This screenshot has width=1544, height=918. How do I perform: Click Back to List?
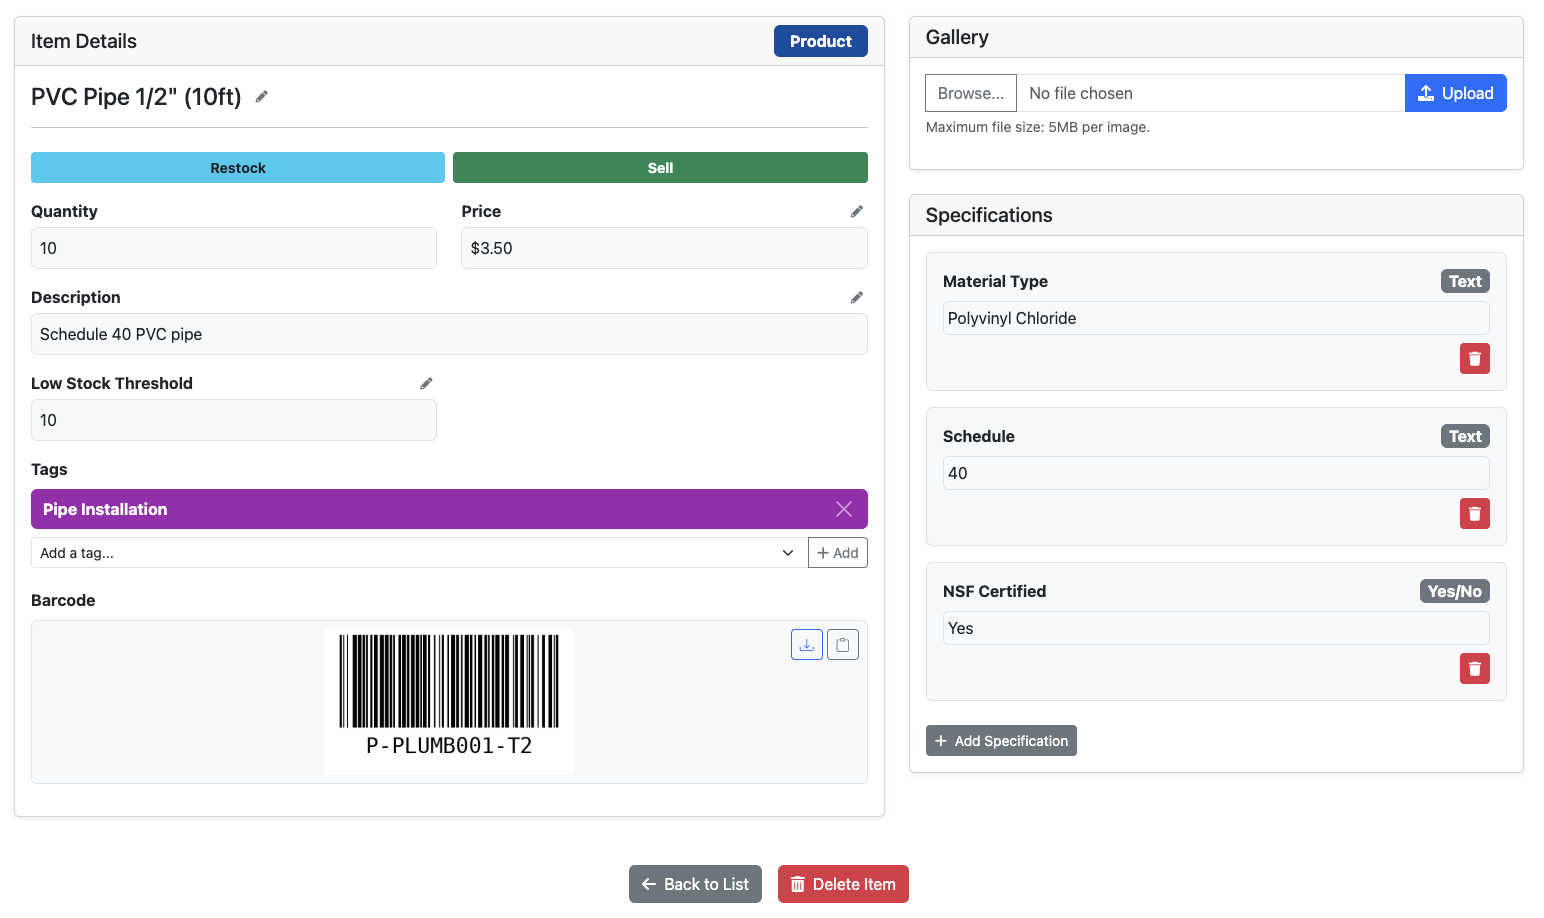click(x=695, y=884)
